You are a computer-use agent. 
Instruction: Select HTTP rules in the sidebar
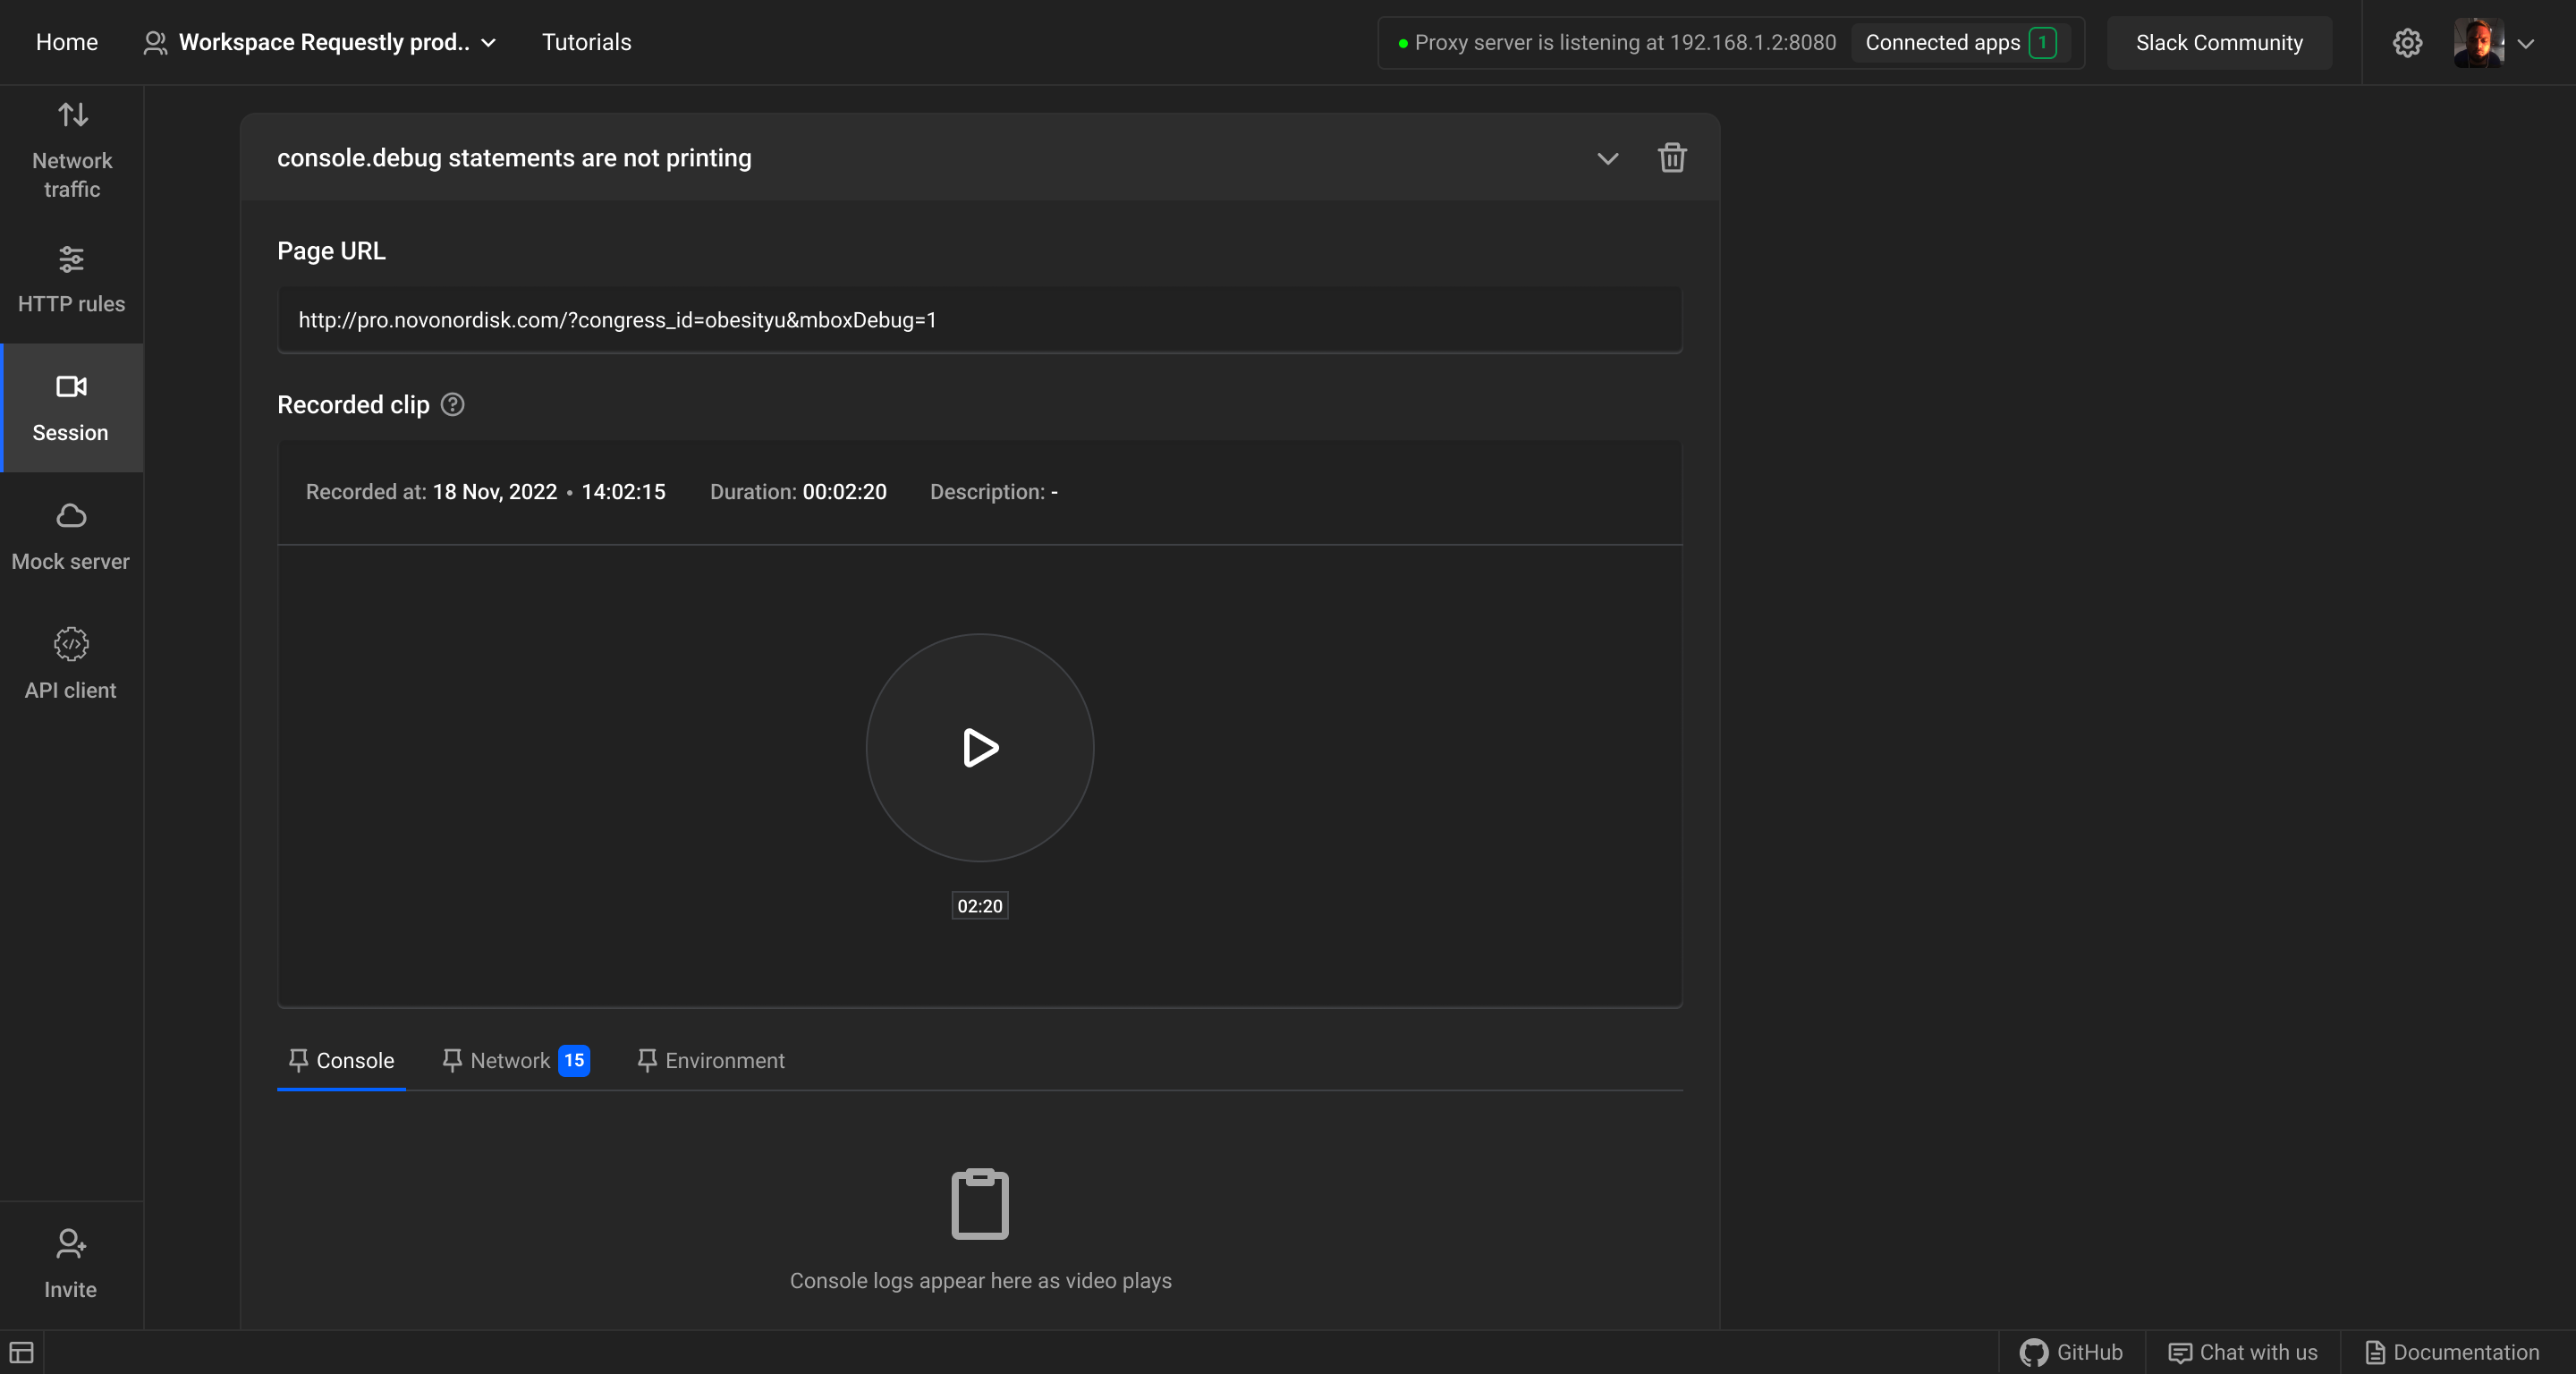[70, 280]
